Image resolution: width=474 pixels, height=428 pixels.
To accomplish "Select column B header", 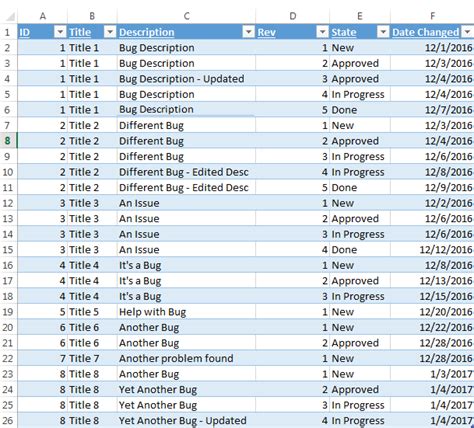I will coord(92,16).
